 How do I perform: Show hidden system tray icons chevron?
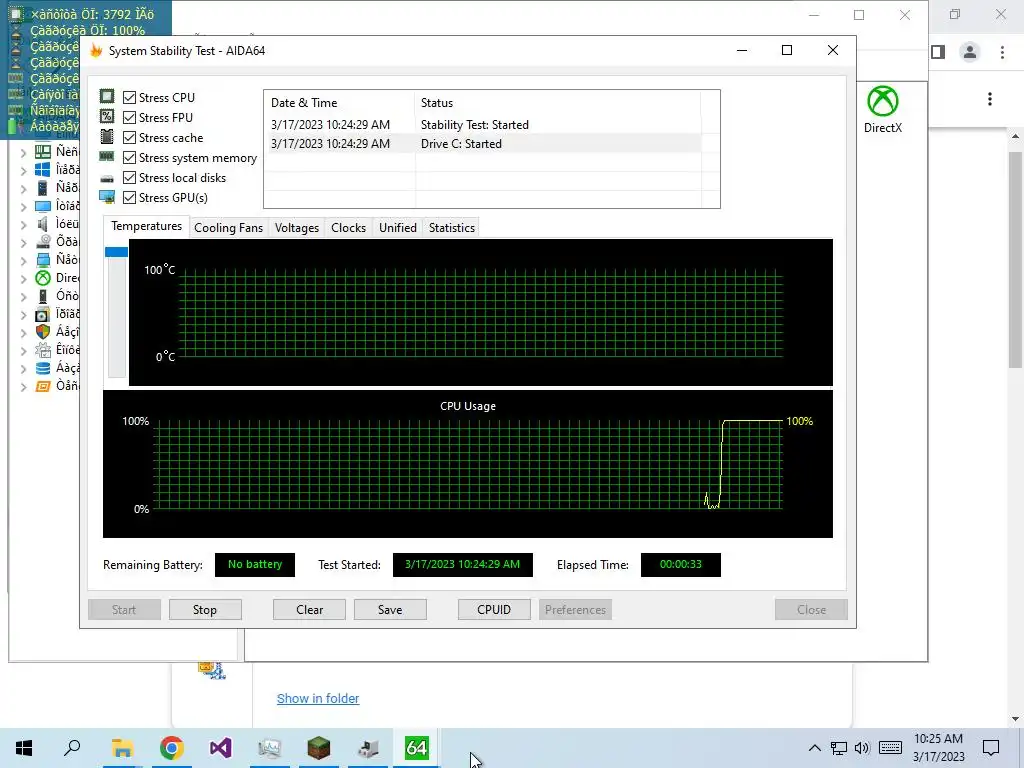coord(814,748)
